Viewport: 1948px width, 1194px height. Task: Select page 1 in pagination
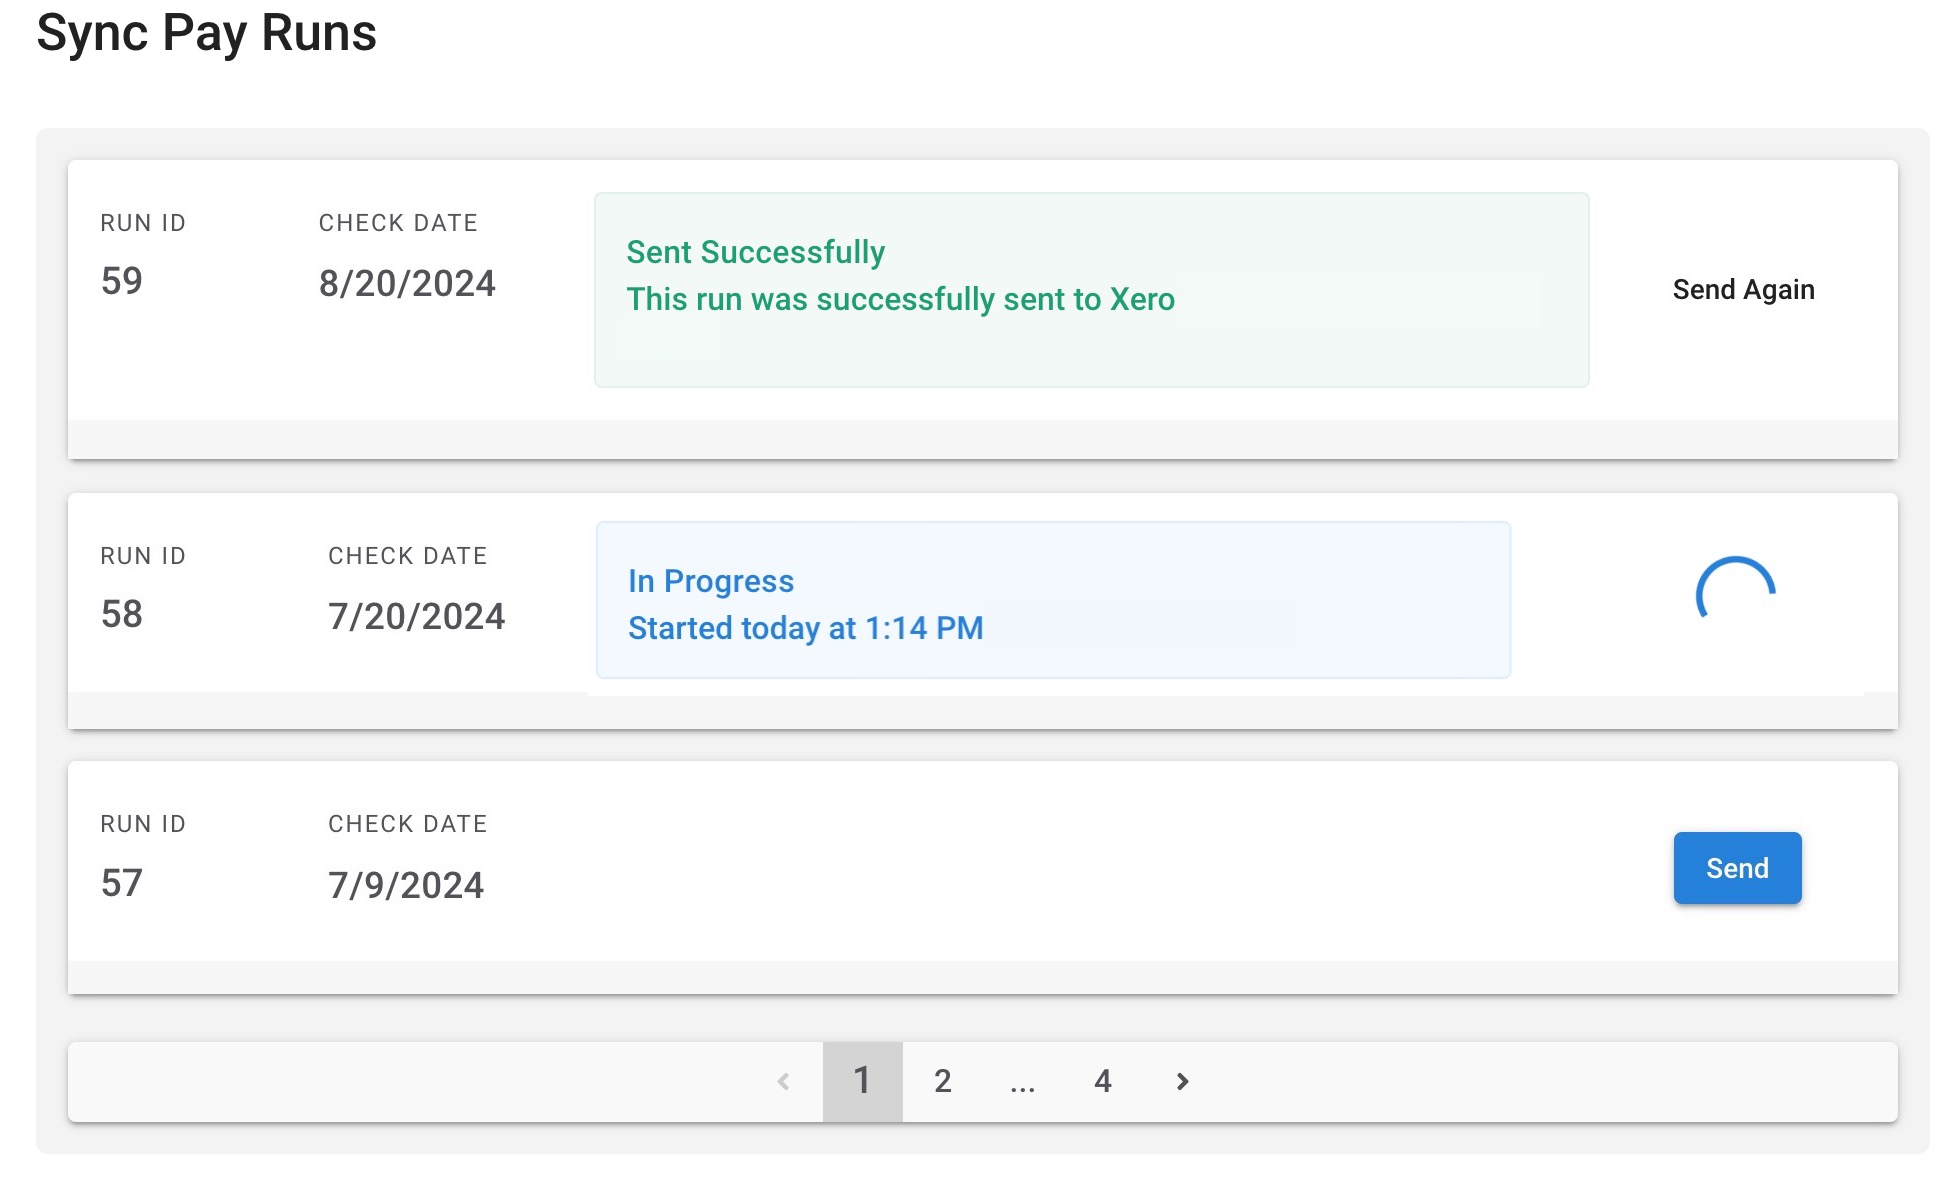(x=862, y=1081)
